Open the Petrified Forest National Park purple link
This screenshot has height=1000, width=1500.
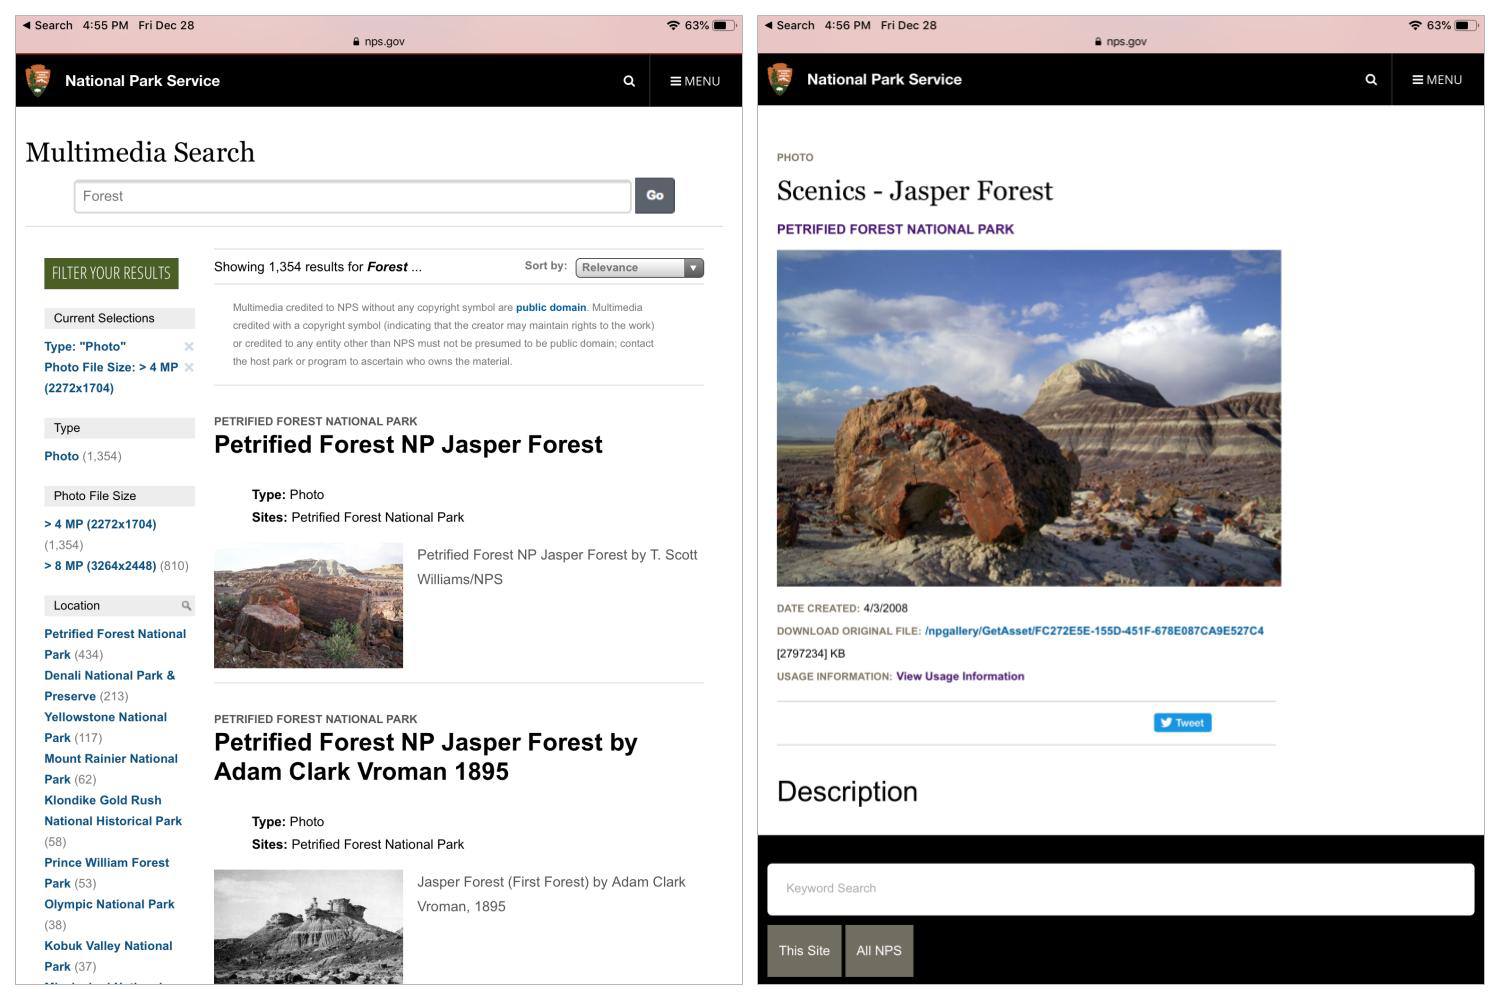[x=895, y=229]
